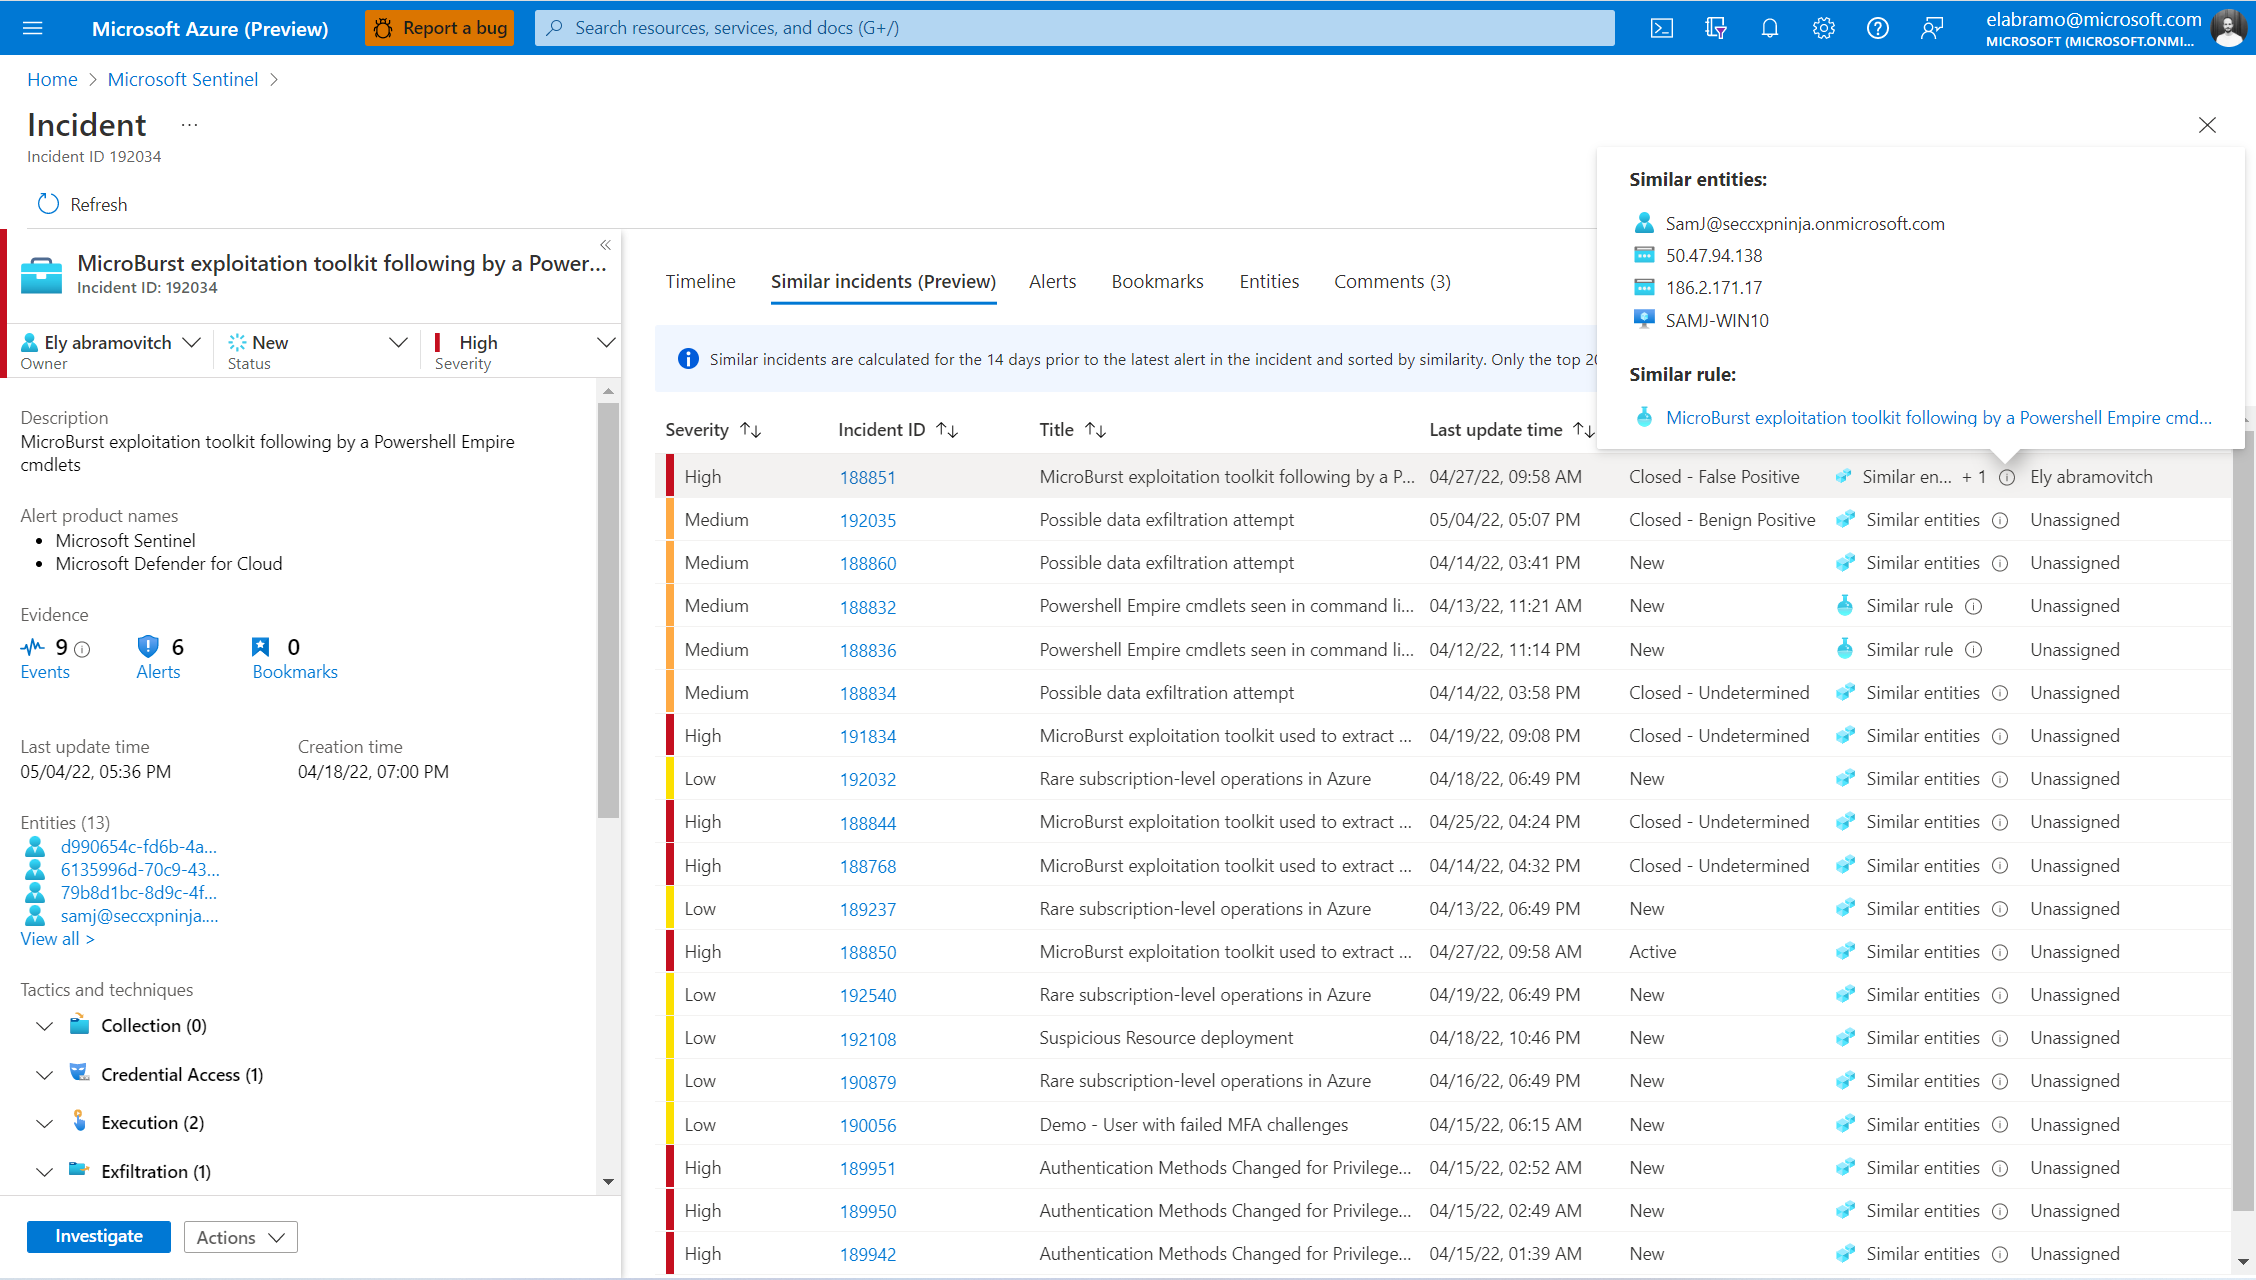Open incident 188851 link

[867, 478]
